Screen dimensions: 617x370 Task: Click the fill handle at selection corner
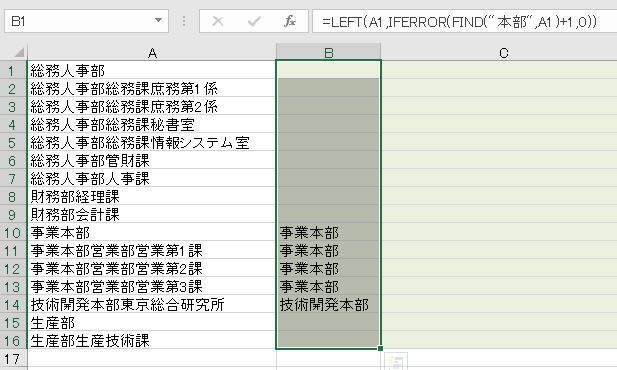(x=380, y=348)
